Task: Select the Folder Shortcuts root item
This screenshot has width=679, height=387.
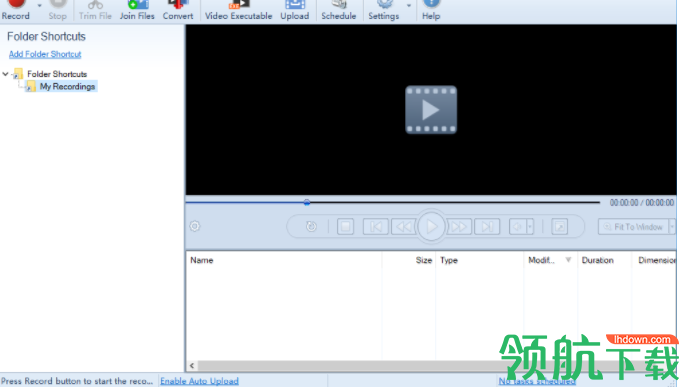Action: tap(57, 74)
